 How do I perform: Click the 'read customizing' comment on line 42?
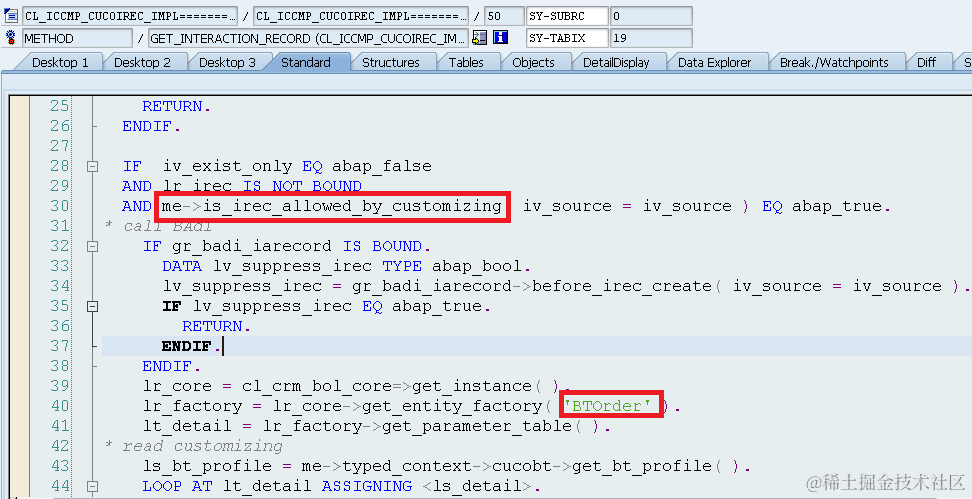202,446
